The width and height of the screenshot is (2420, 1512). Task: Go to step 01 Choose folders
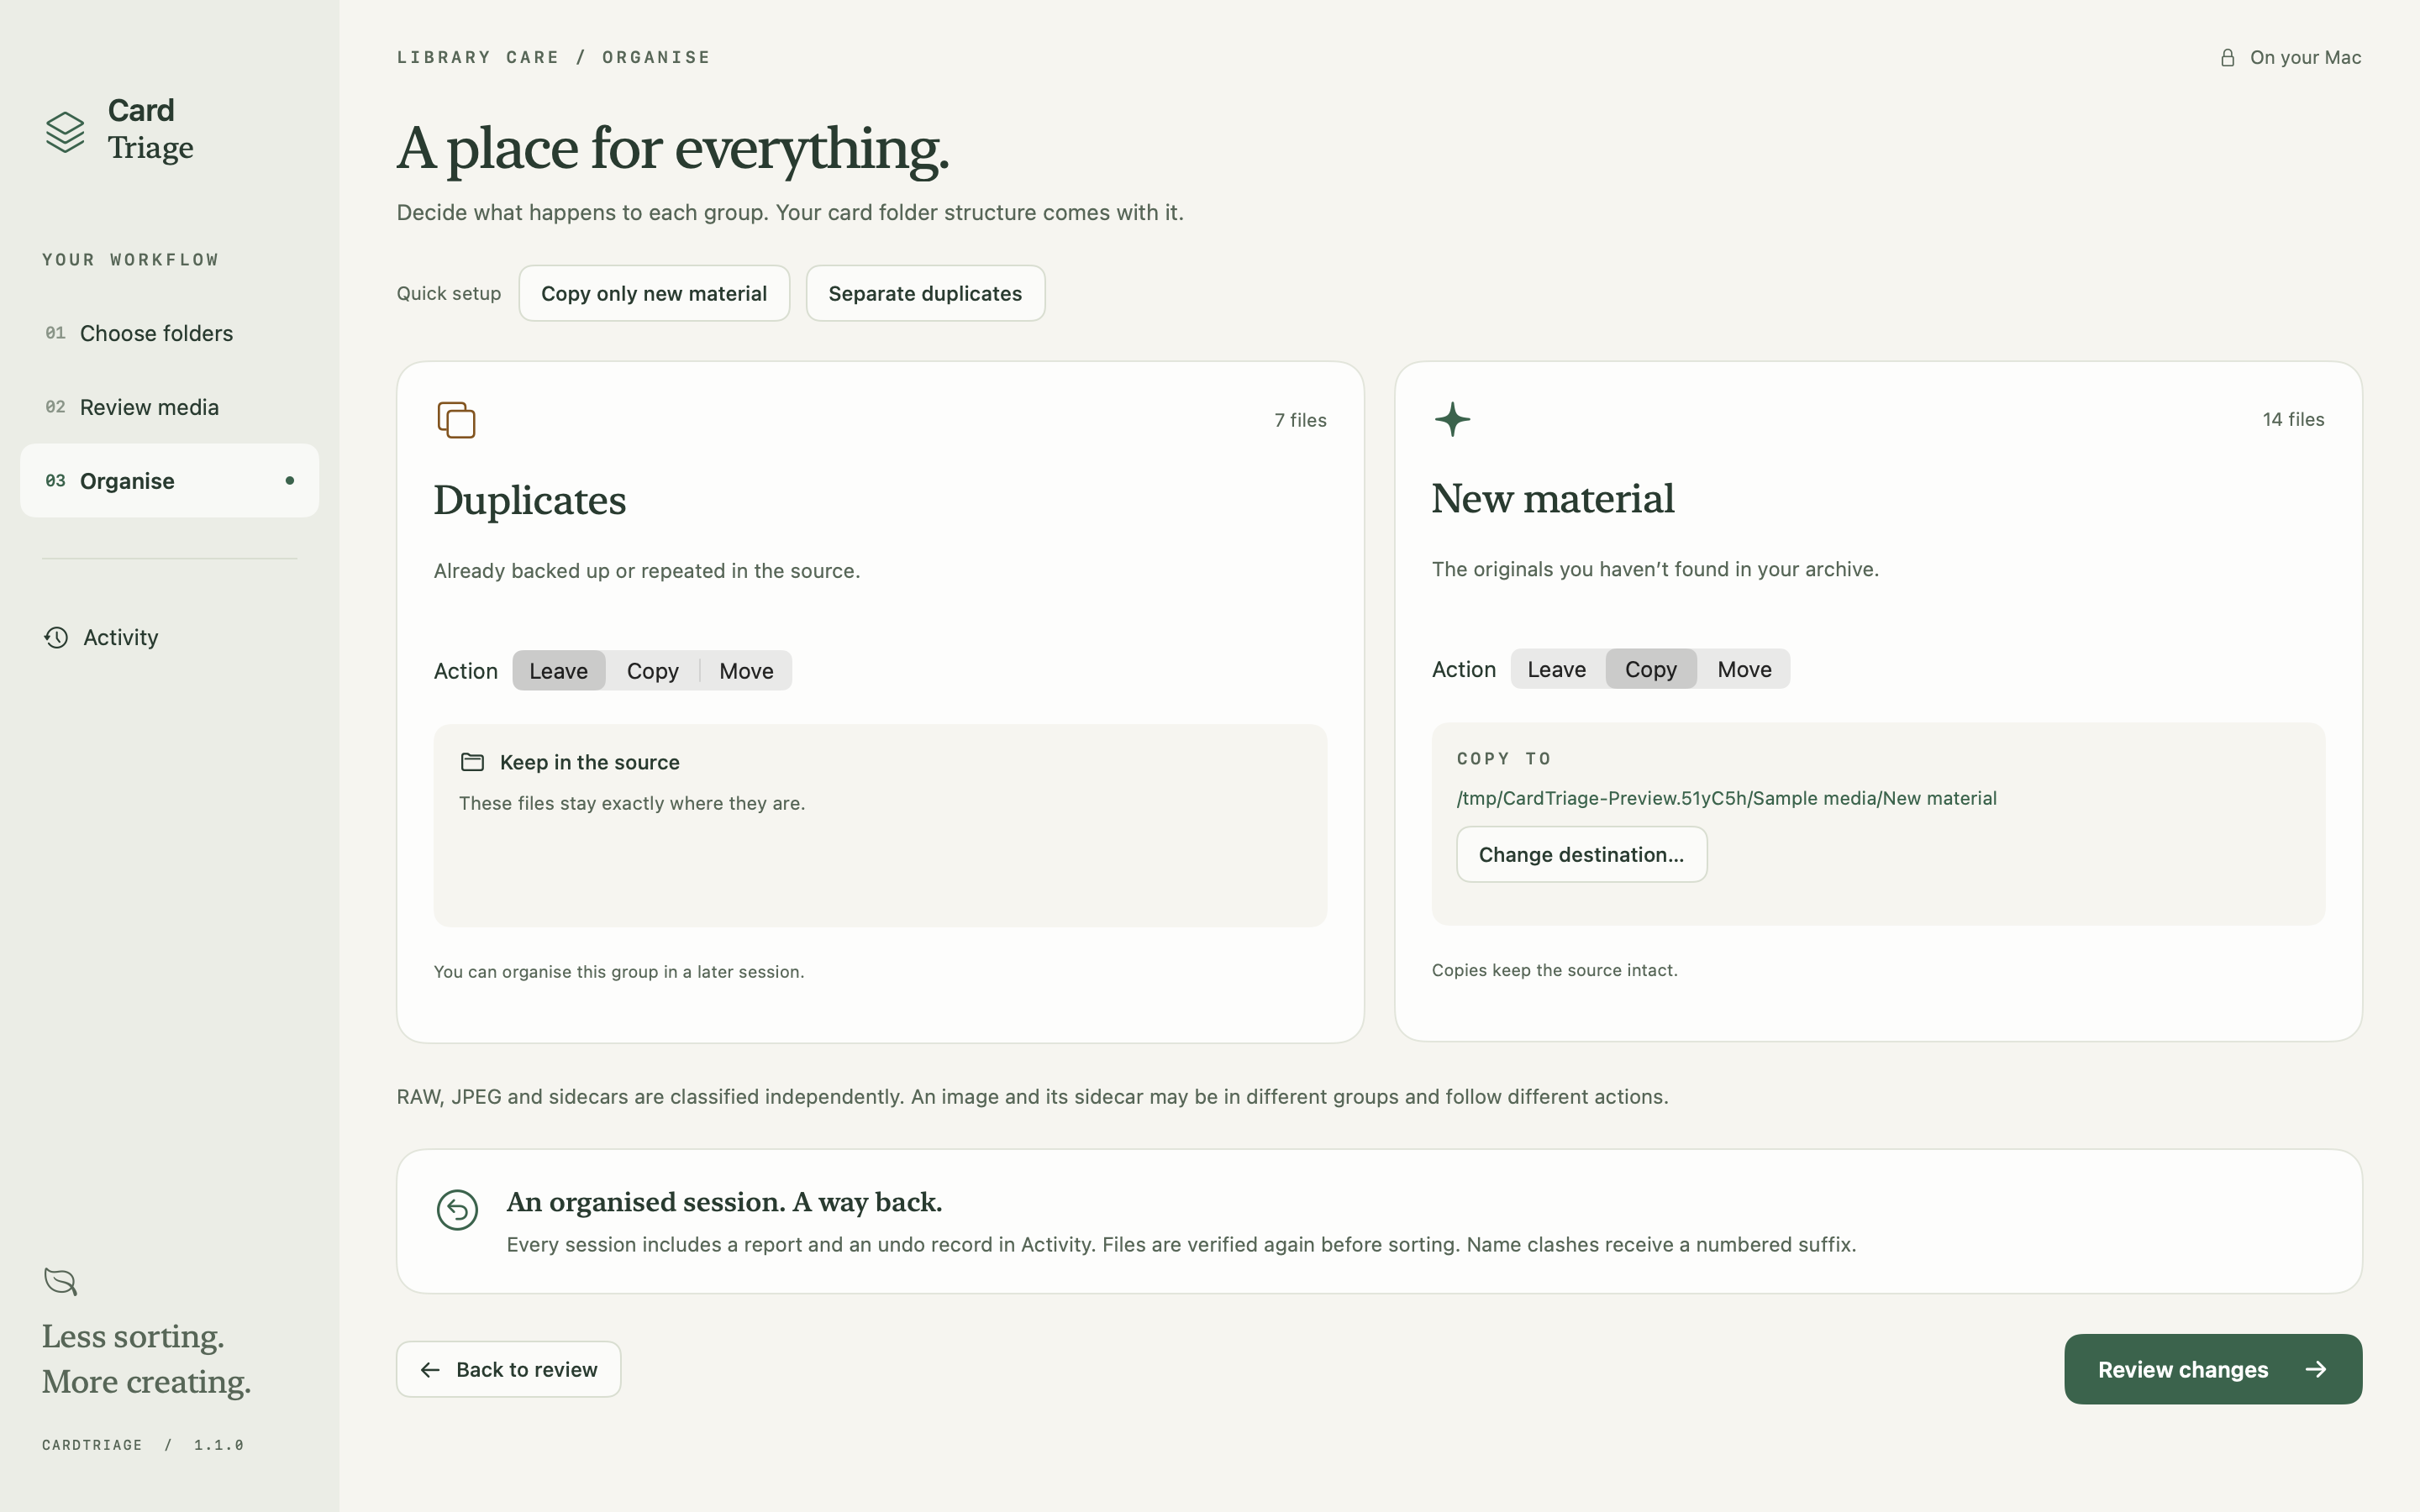[x=170, y=333]
